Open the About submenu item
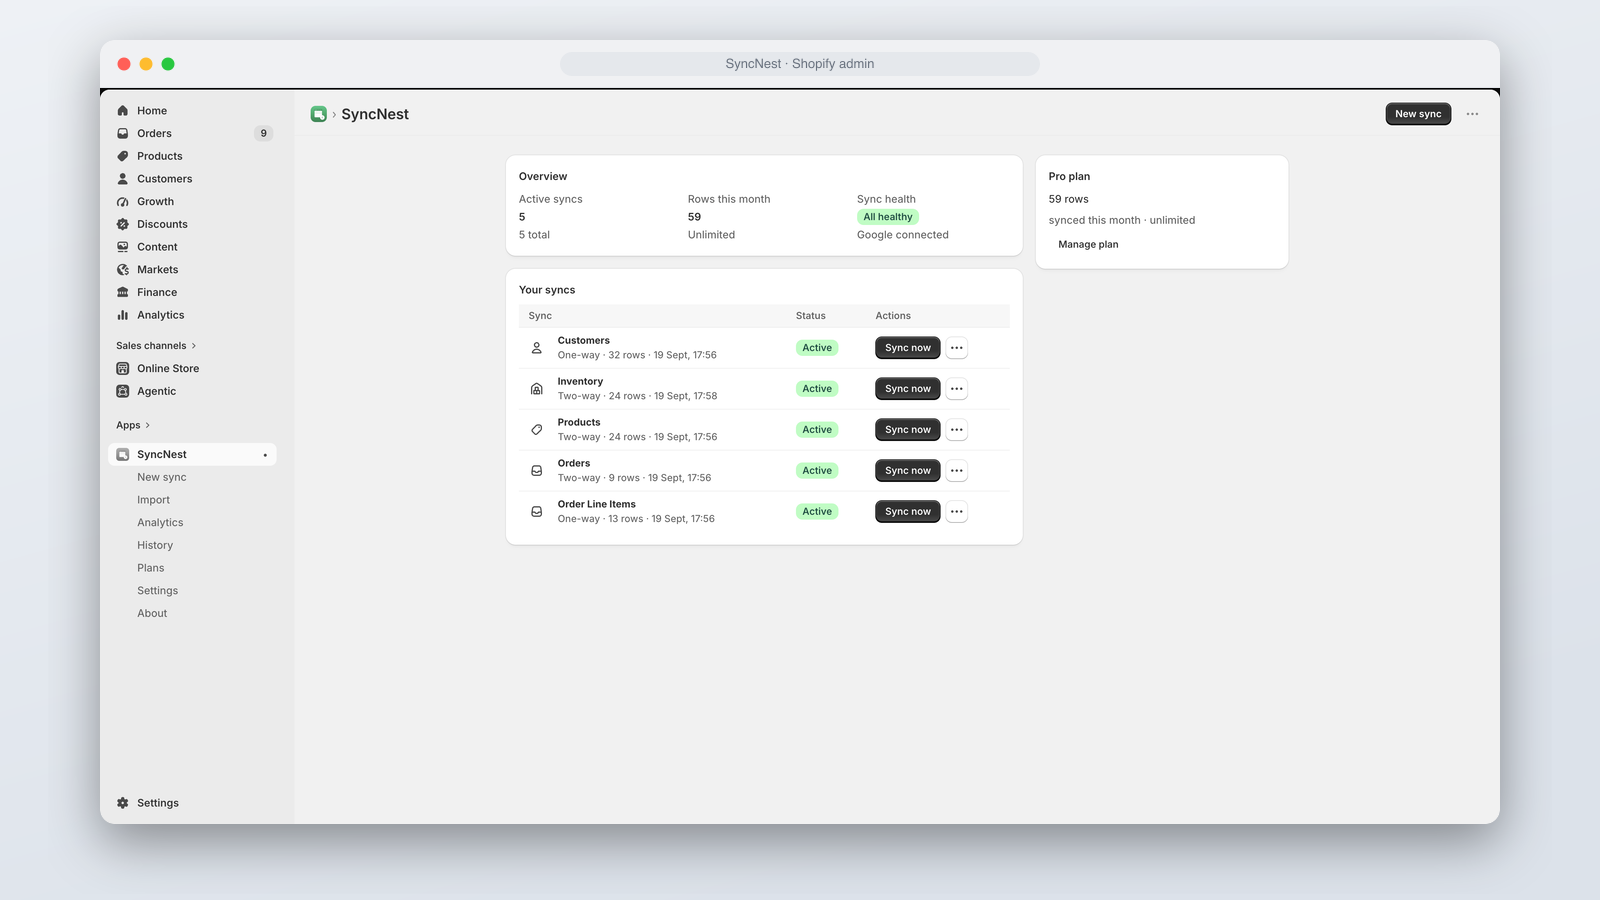The image size is (1600, 900). (152, 614)
